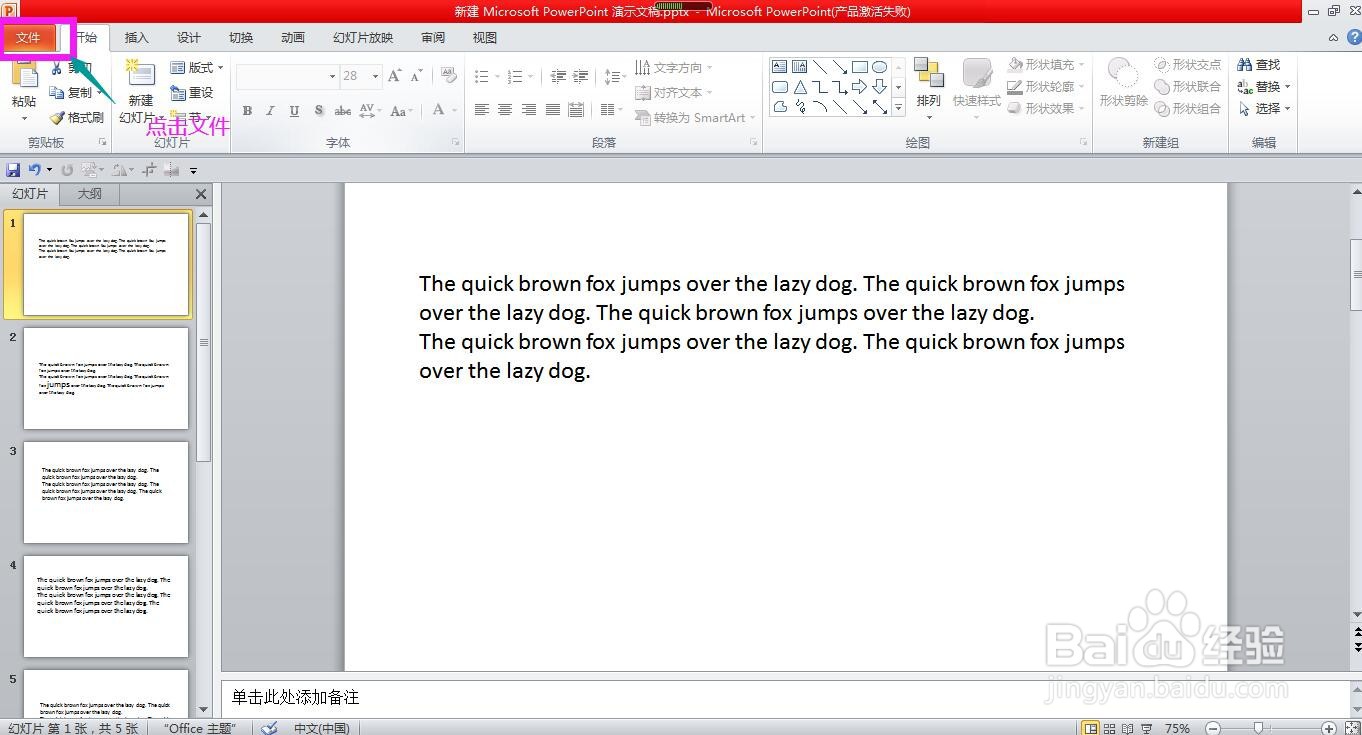Click the decrease font size icon
The height and width of the screenshot is (735, 1362).
click(x=415, y=76)
